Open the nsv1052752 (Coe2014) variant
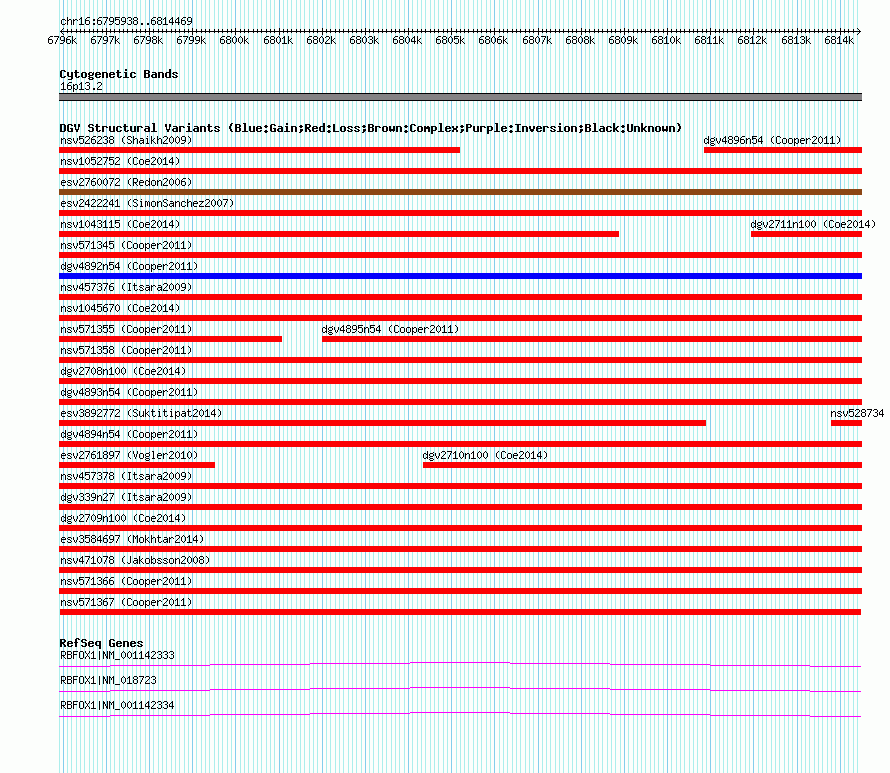This screenshot has height=773, width=890. coord(120,161)
